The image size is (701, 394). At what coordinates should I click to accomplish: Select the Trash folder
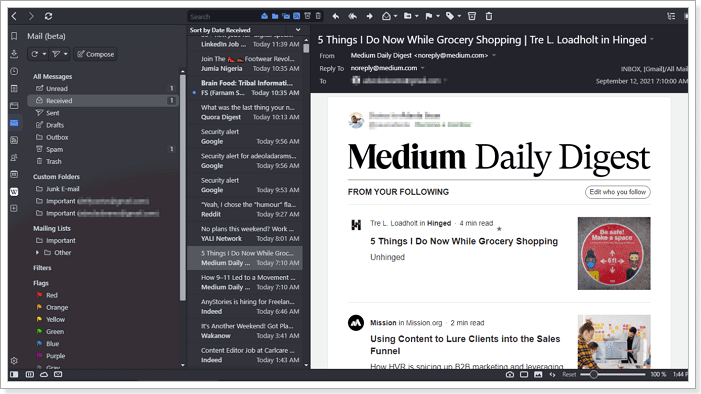[x=104, y=161]
